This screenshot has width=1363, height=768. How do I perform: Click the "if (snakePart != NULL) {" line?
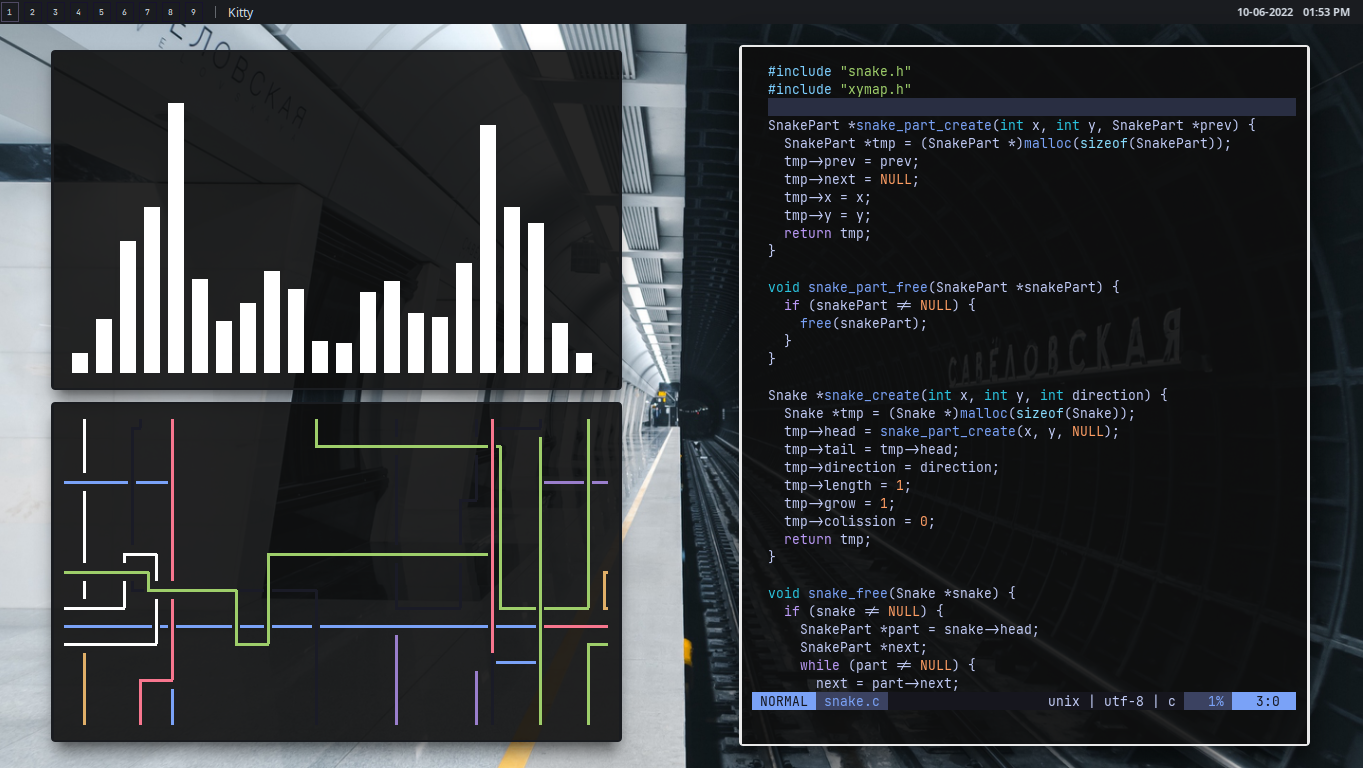click(880, 305)
